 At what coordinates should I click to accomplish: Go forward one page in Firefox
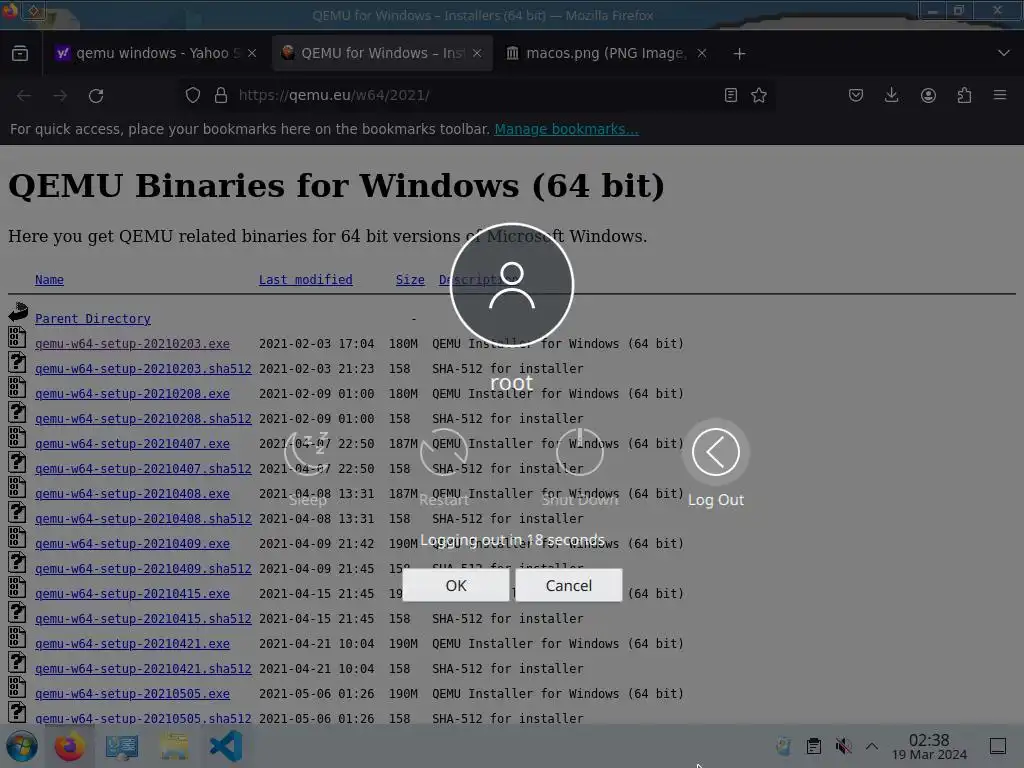tap(60, 95)
